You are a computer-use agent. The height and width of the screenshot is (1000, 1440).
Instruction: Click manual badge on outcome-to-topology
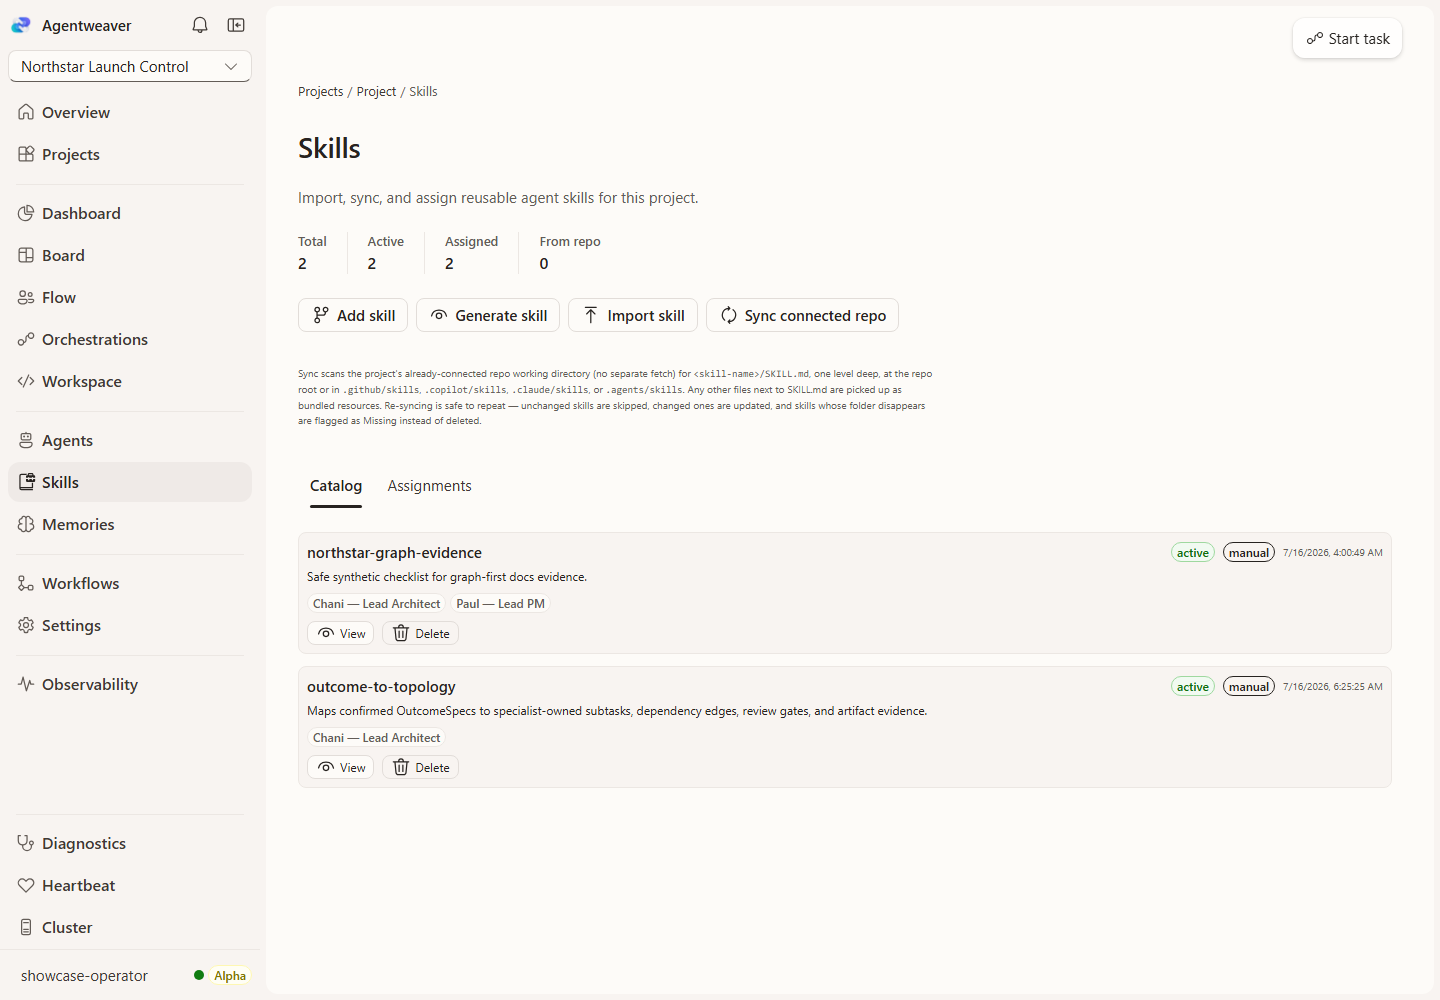pos(1249,686)
